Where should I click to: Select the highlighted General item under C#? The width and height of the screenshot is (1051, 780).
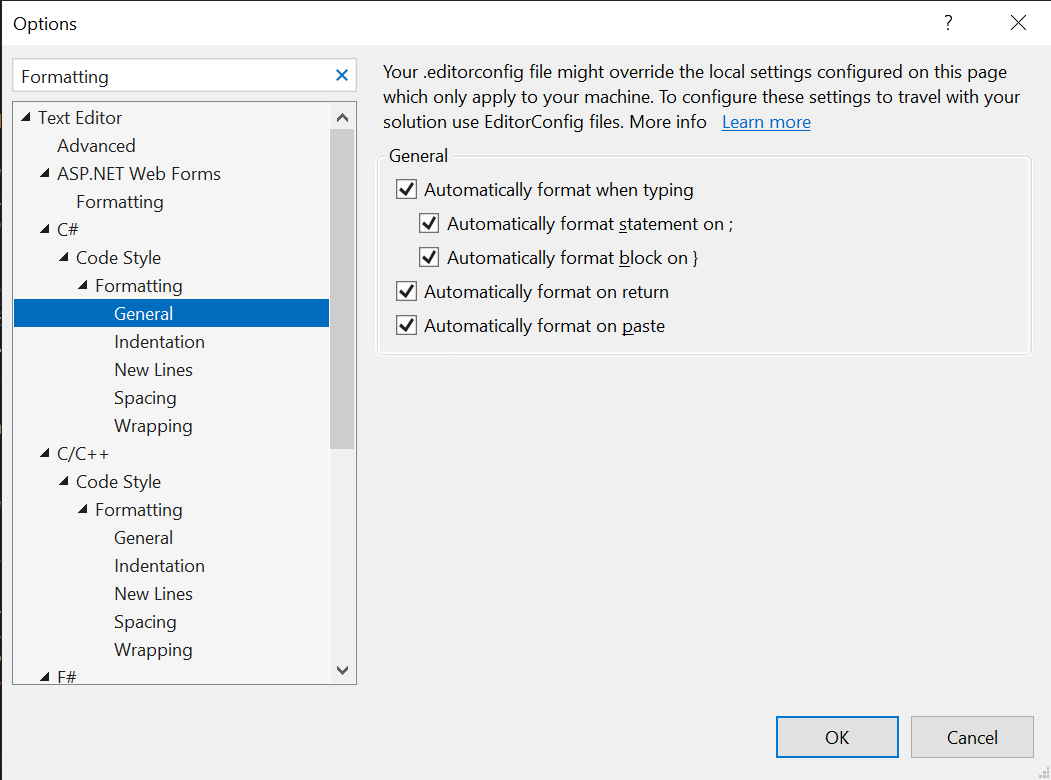(172, 314)
